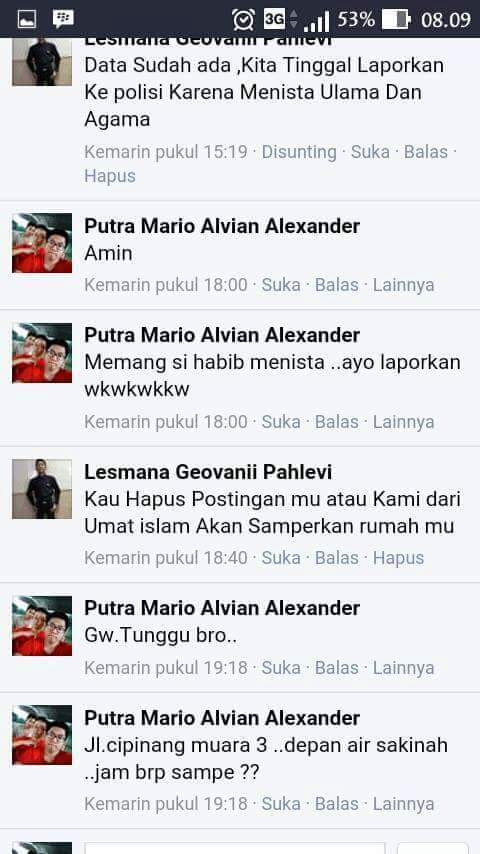Delete the 15:19 comment using Hapus
This screenshot has width=480, height=854.
(110, 176)
